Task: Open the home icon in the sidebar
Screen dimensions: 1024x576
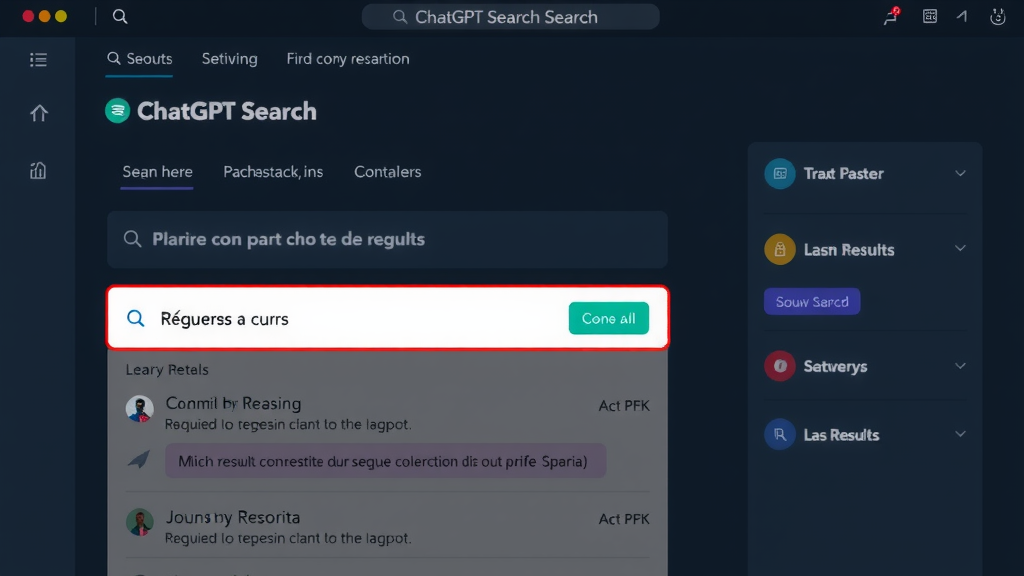Action: point(38,113)
